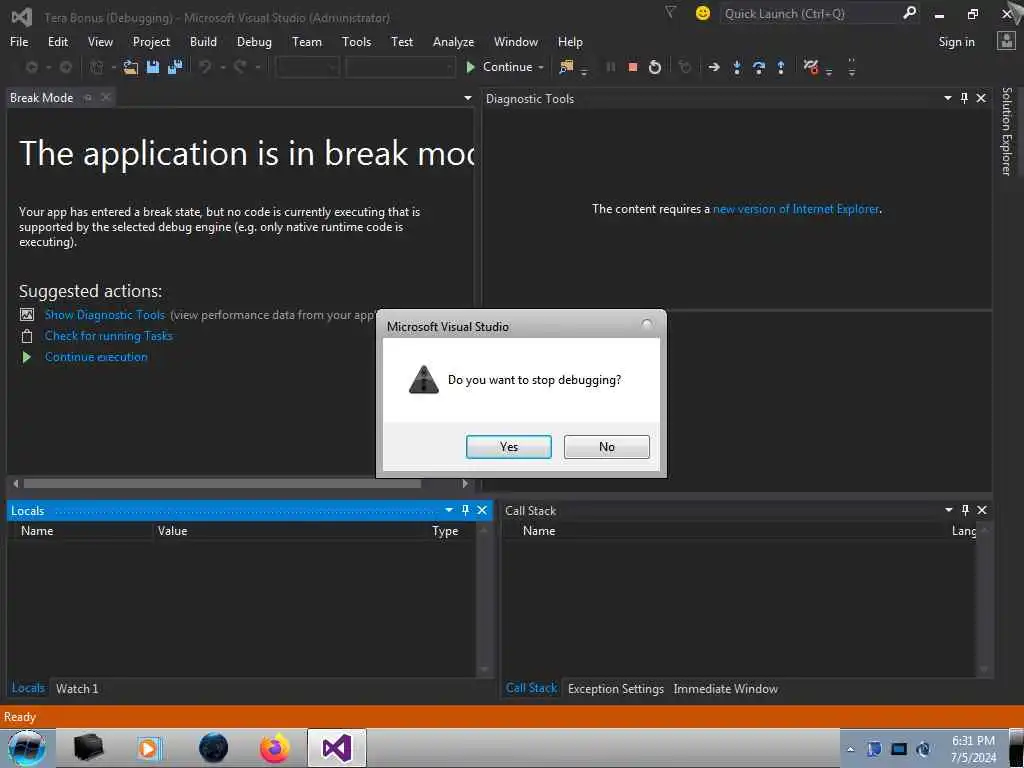Open the Window menu
Image resolution: width=1024 pixels, height=768 pixels.
coord(515,42)
